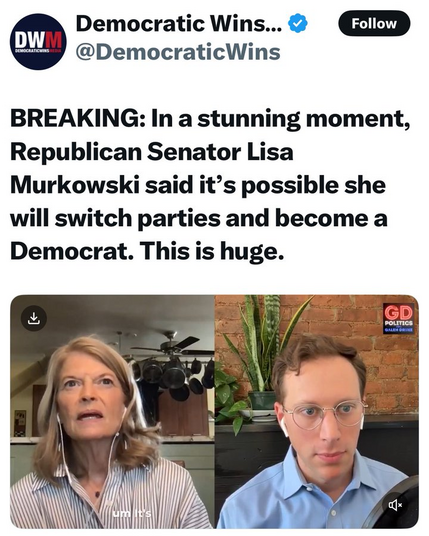Image resolution: width=429 pixels, height=536 pixels.
Task: Click the 'um it's' video caption
Action: (132, 513)
